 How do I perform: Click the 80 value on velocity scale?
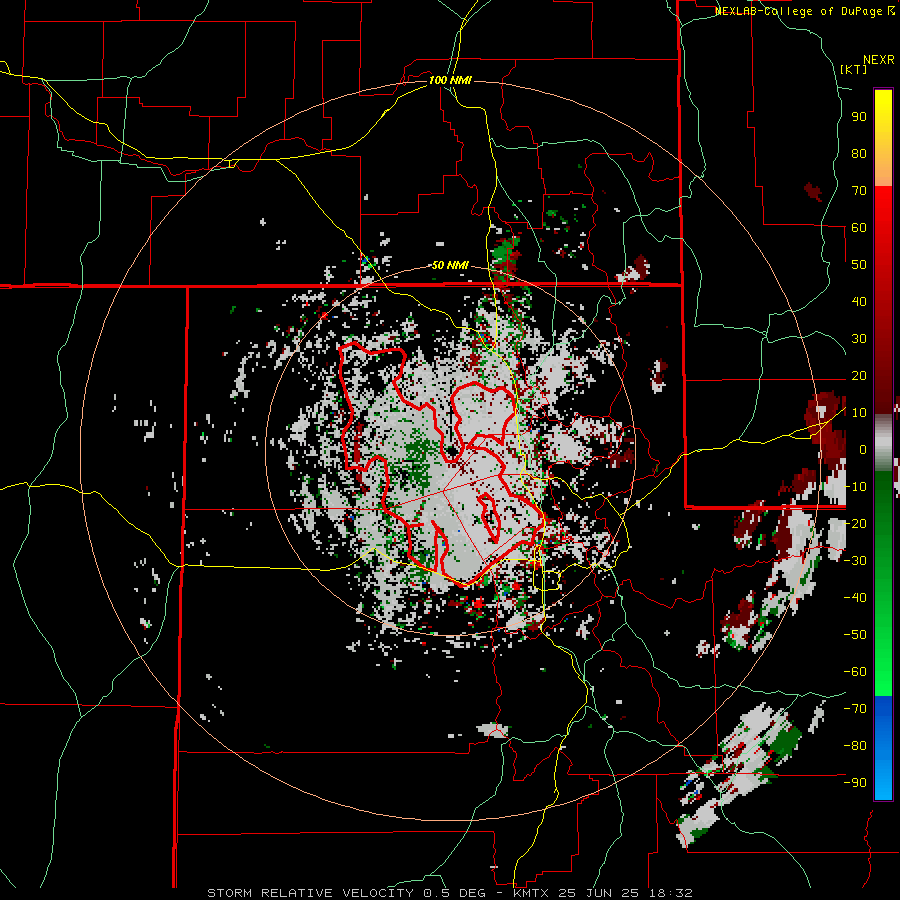point(859,153)
